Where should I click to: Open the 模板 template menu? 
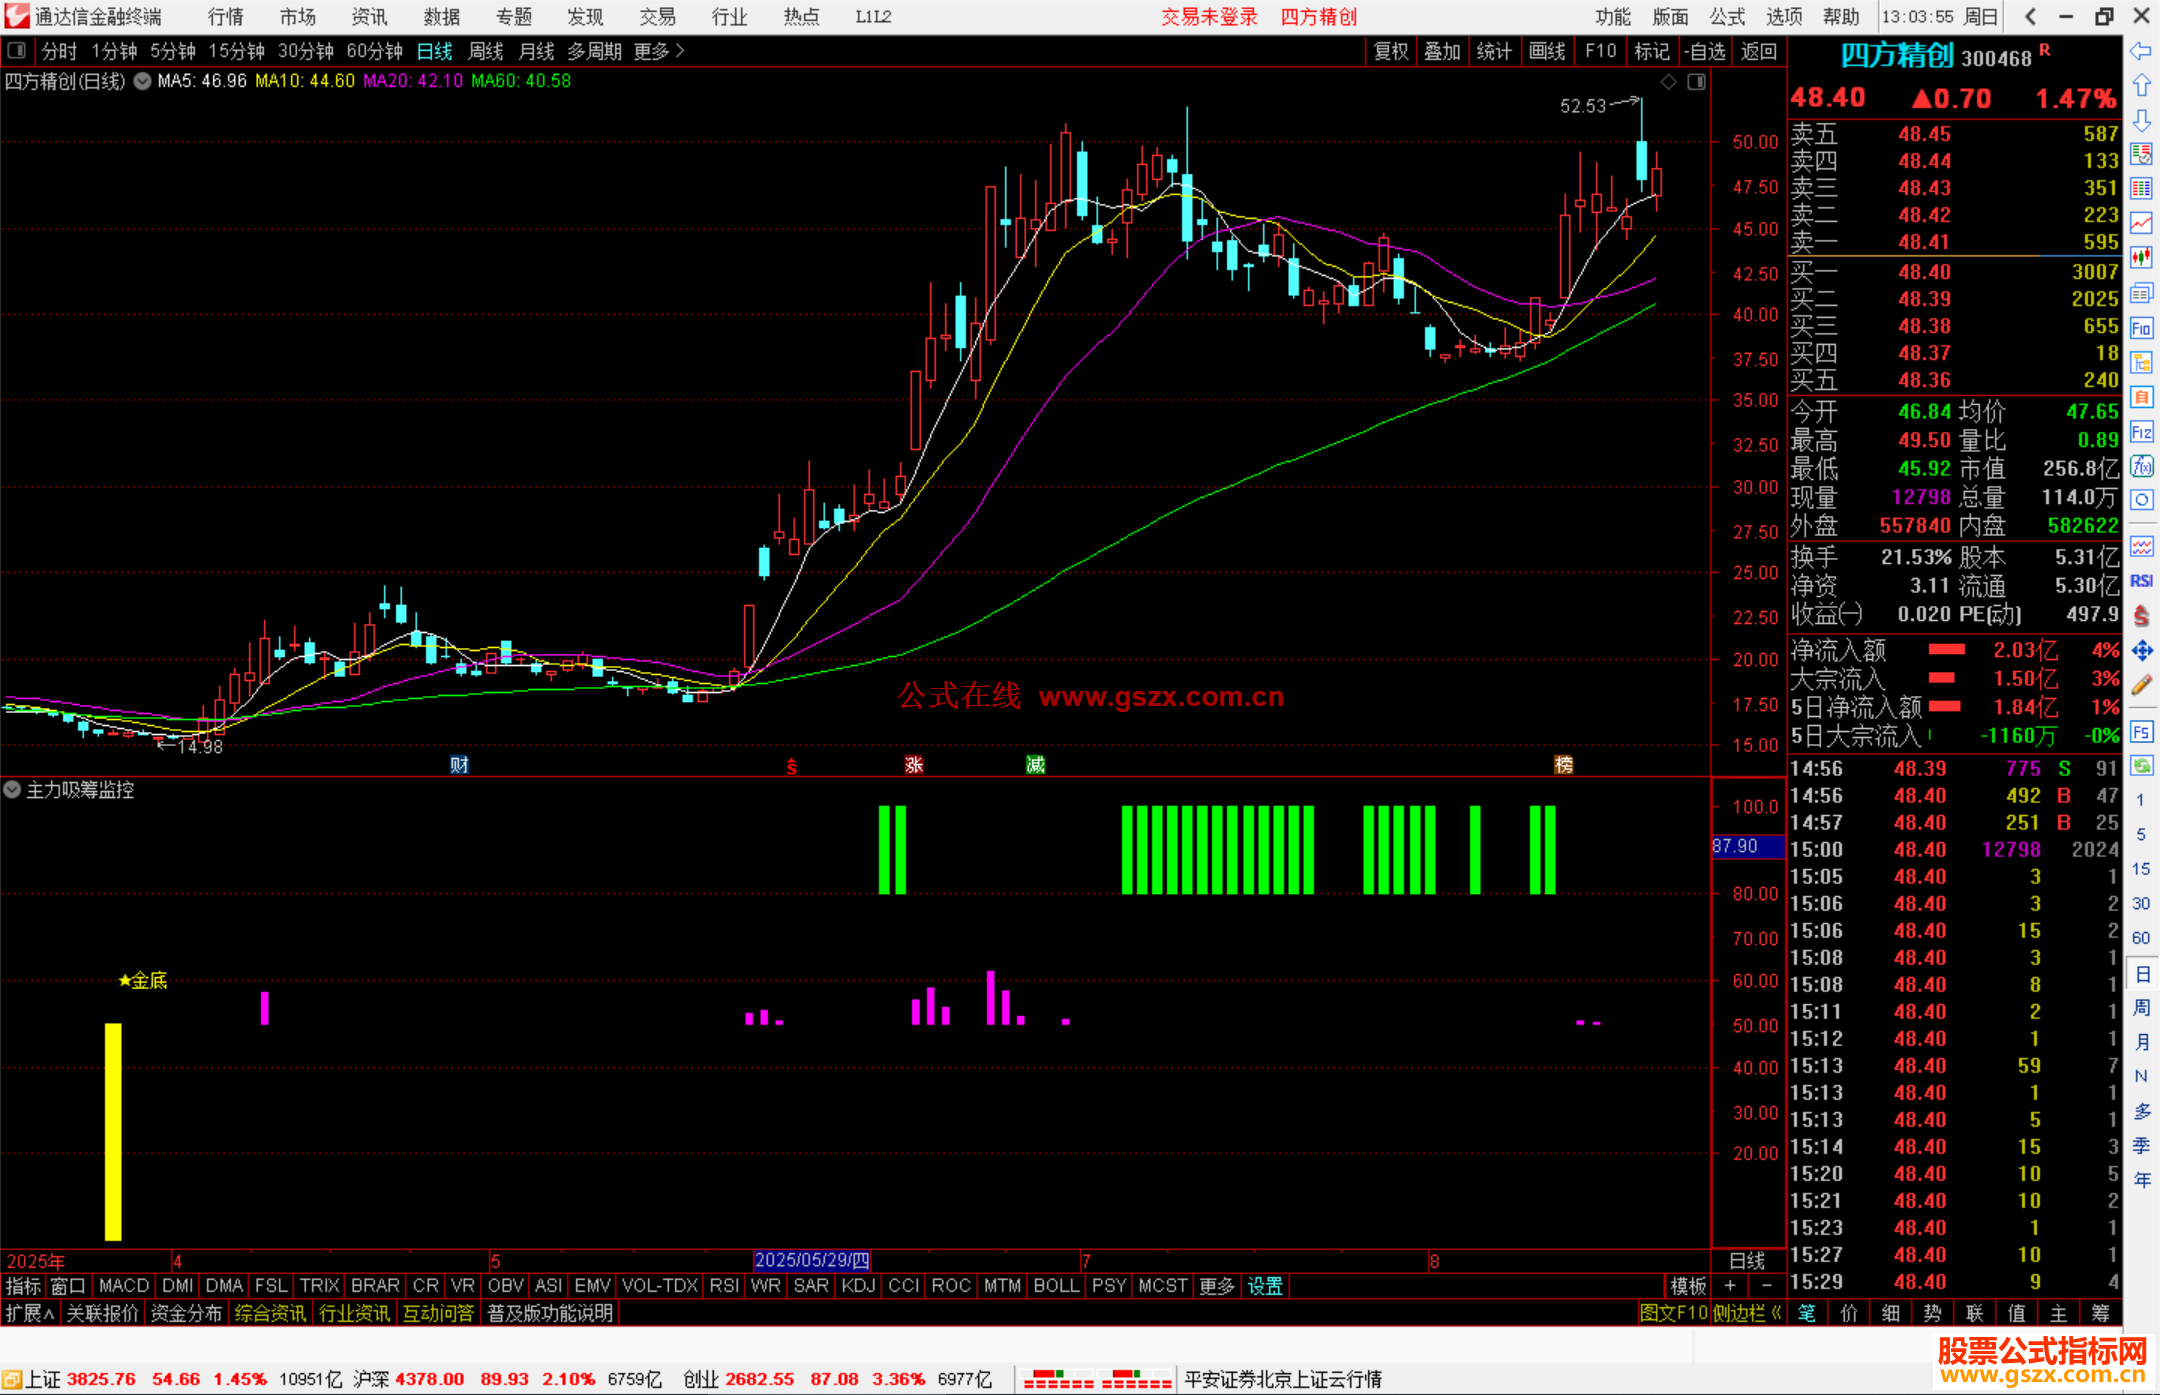(1688, 1286)
